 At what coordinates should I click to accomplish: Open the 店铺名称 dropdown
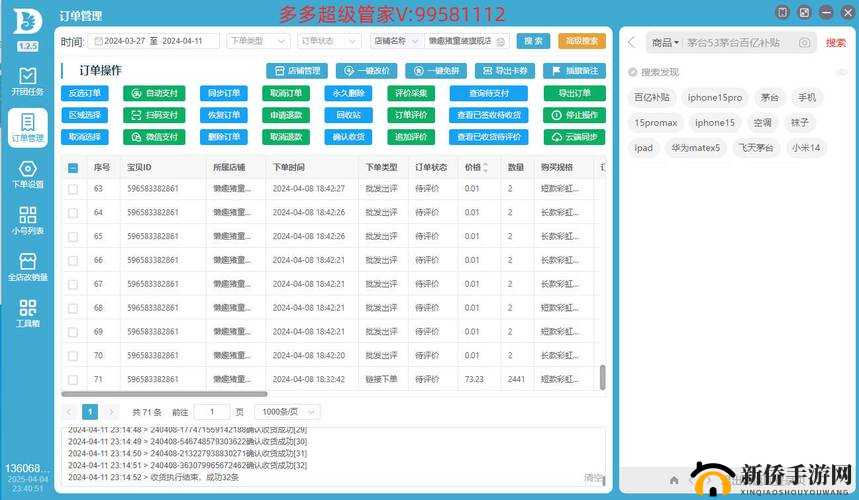[x=395, y=41]
